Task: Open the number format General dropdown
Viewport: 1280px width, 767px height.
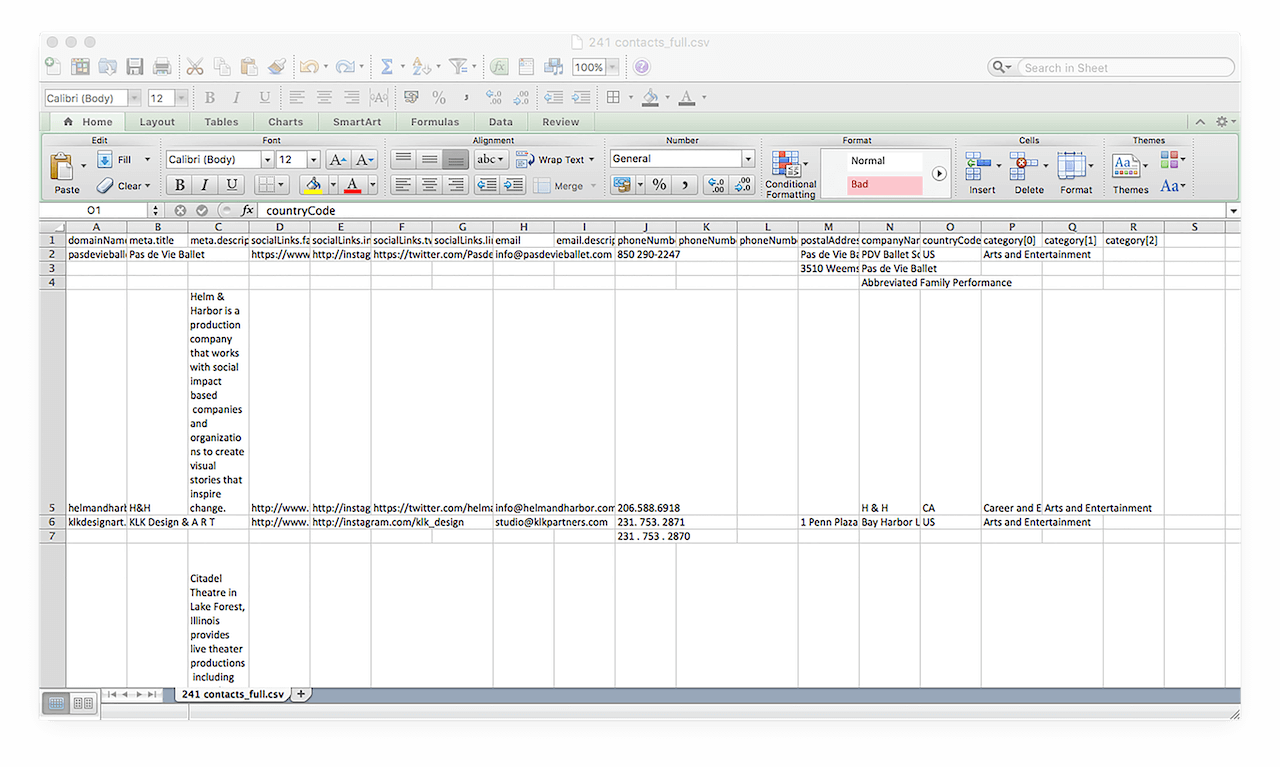Action: 748,159
